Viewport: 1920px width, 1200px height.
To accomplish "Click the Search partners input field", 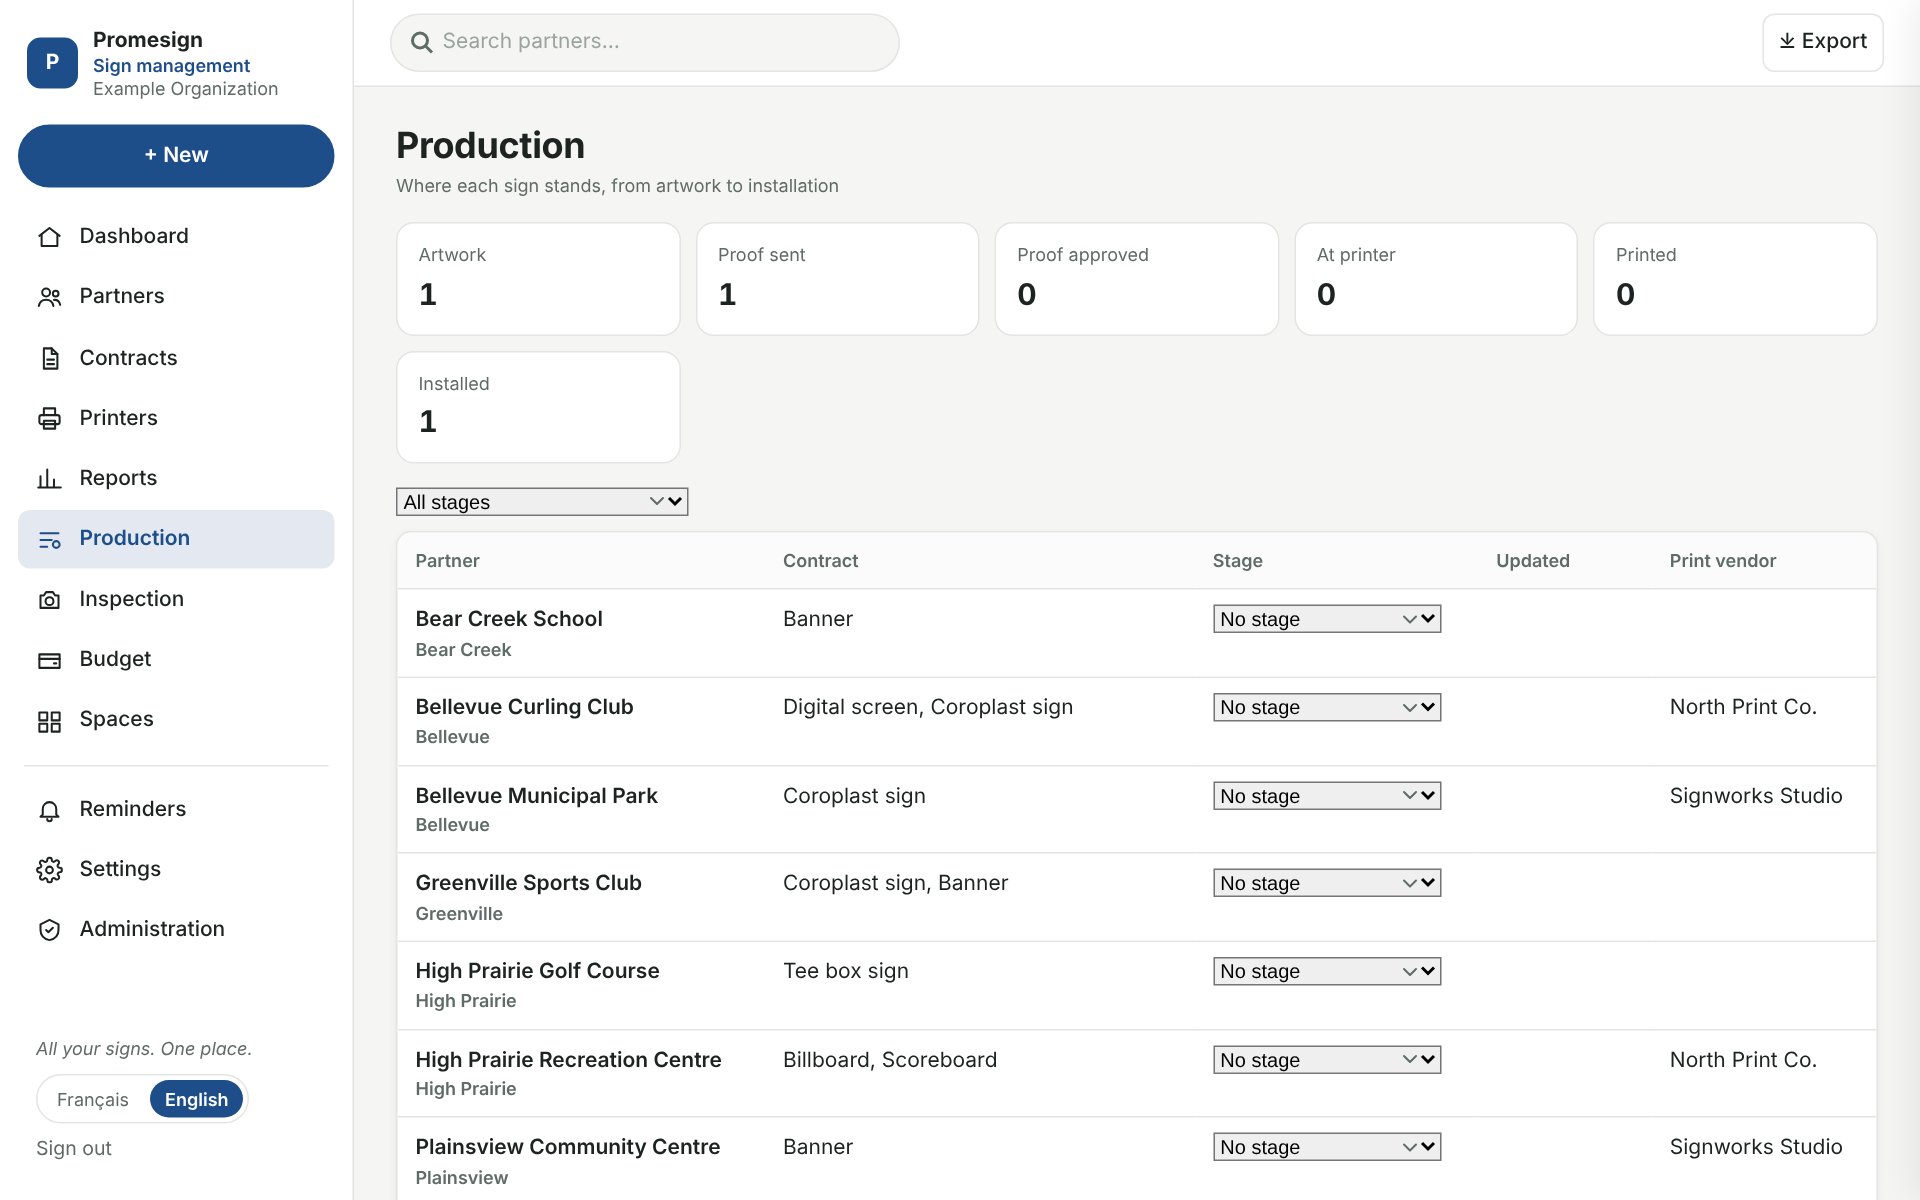I will (x=645, y=42).
